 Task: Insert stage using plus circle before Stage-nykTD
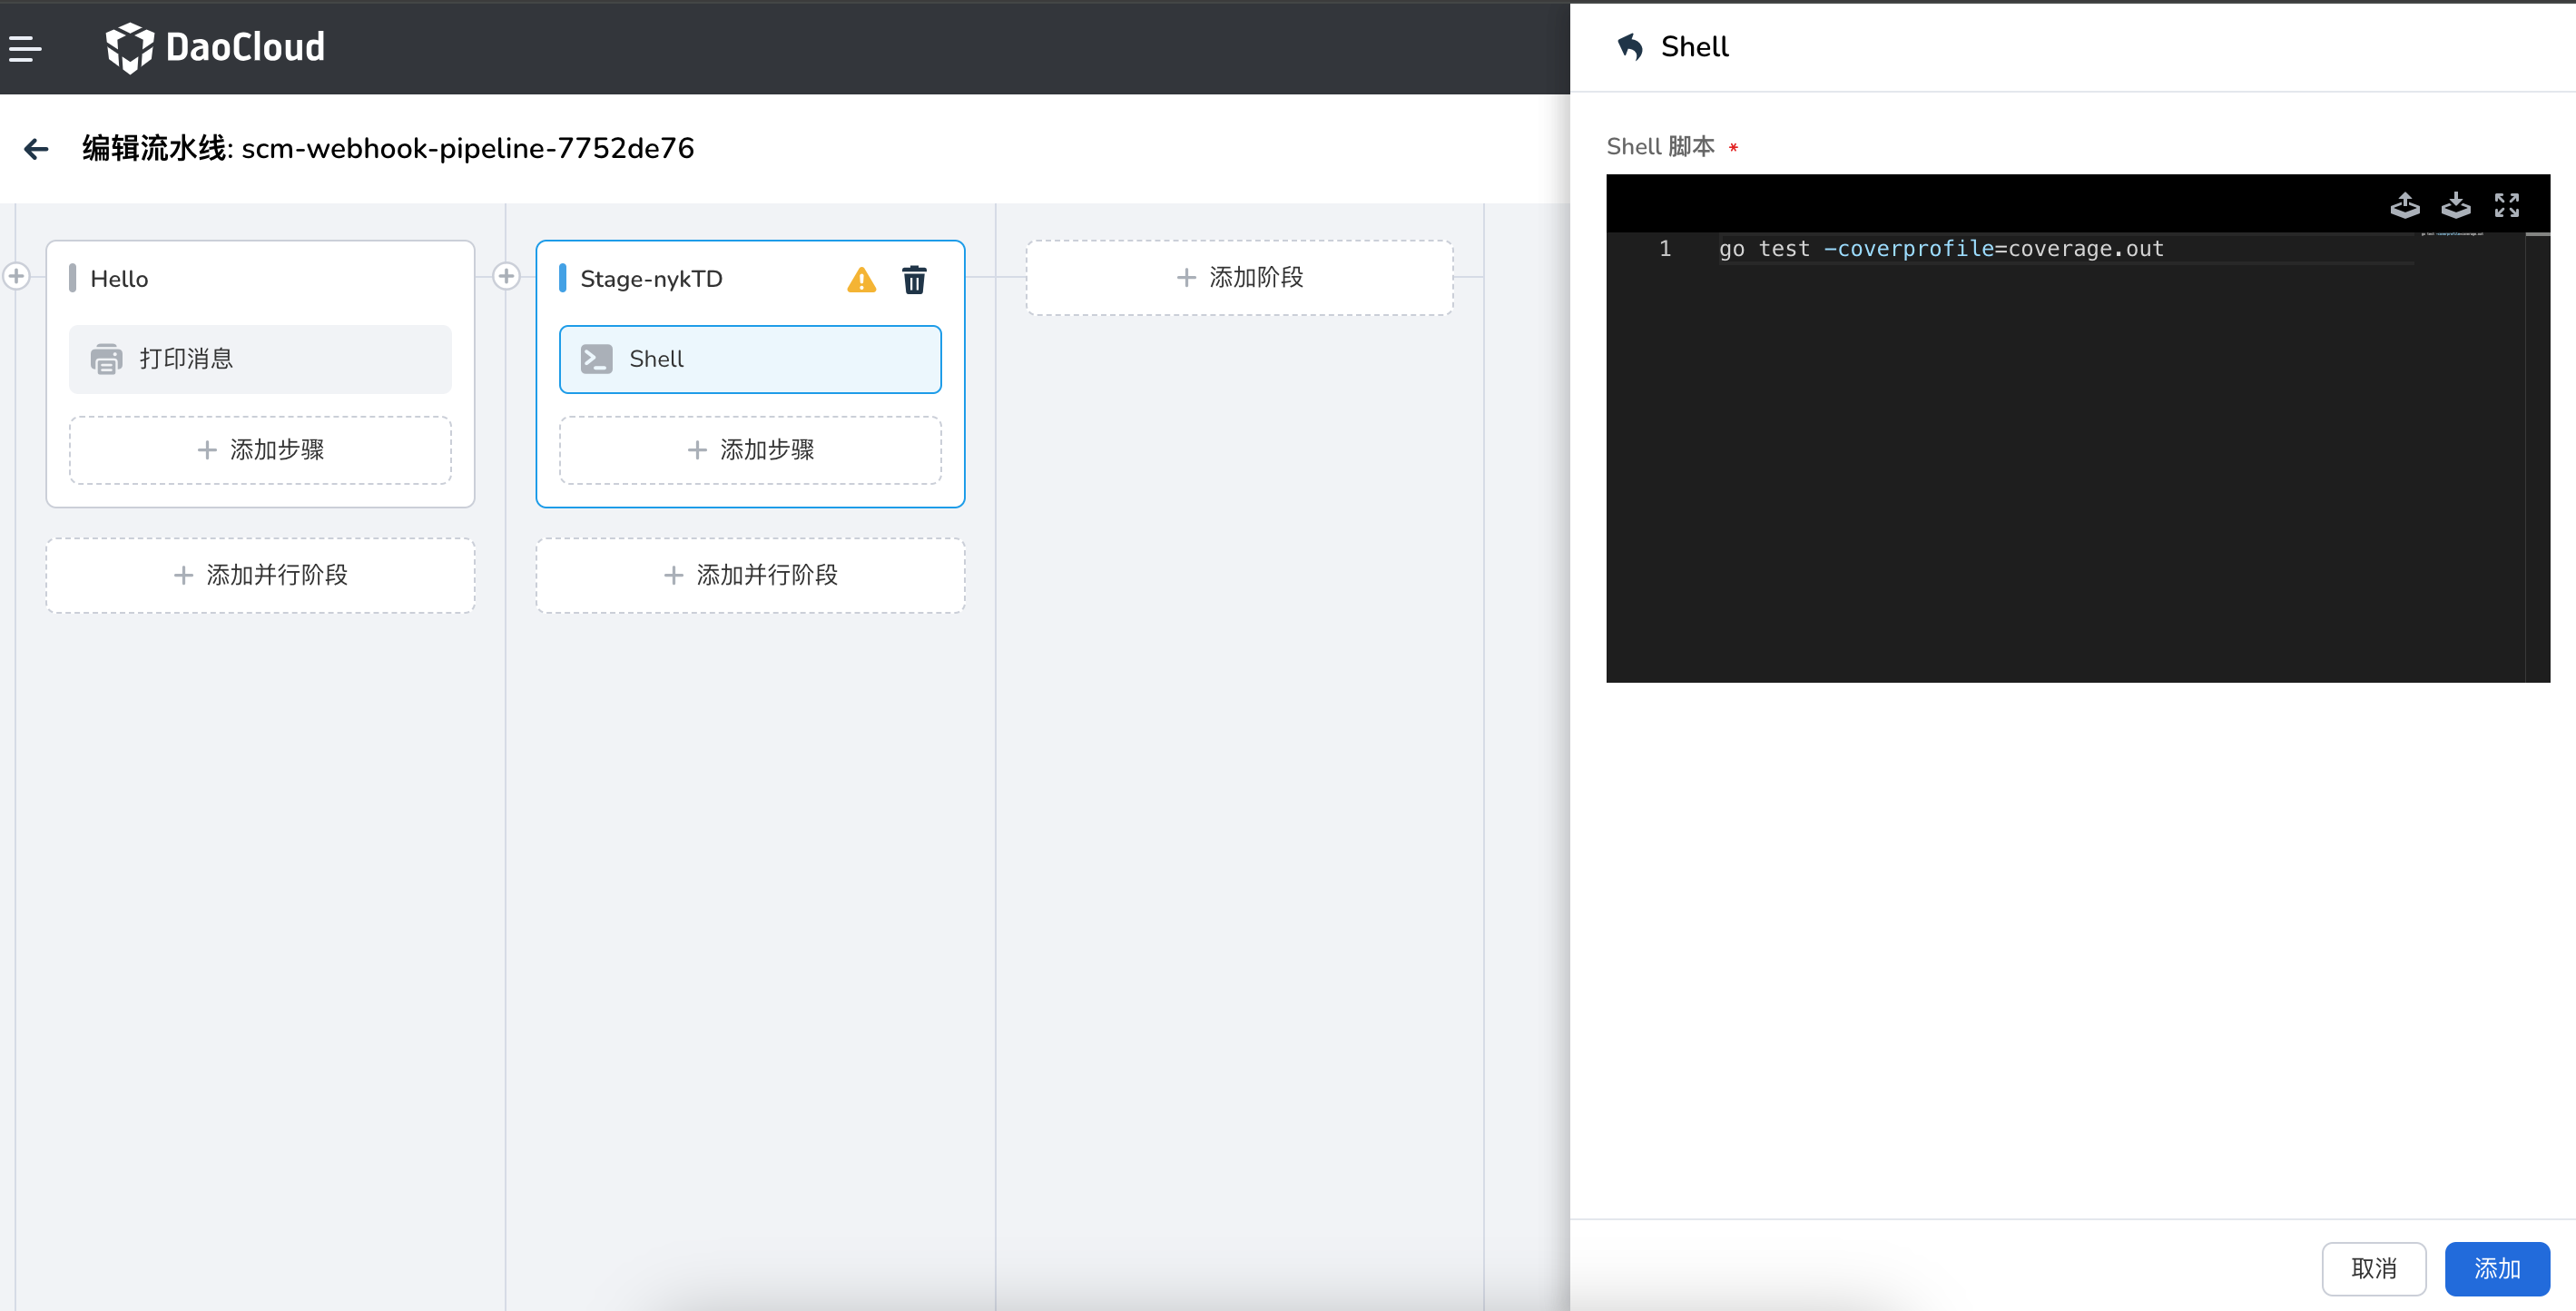coord(506,276)
